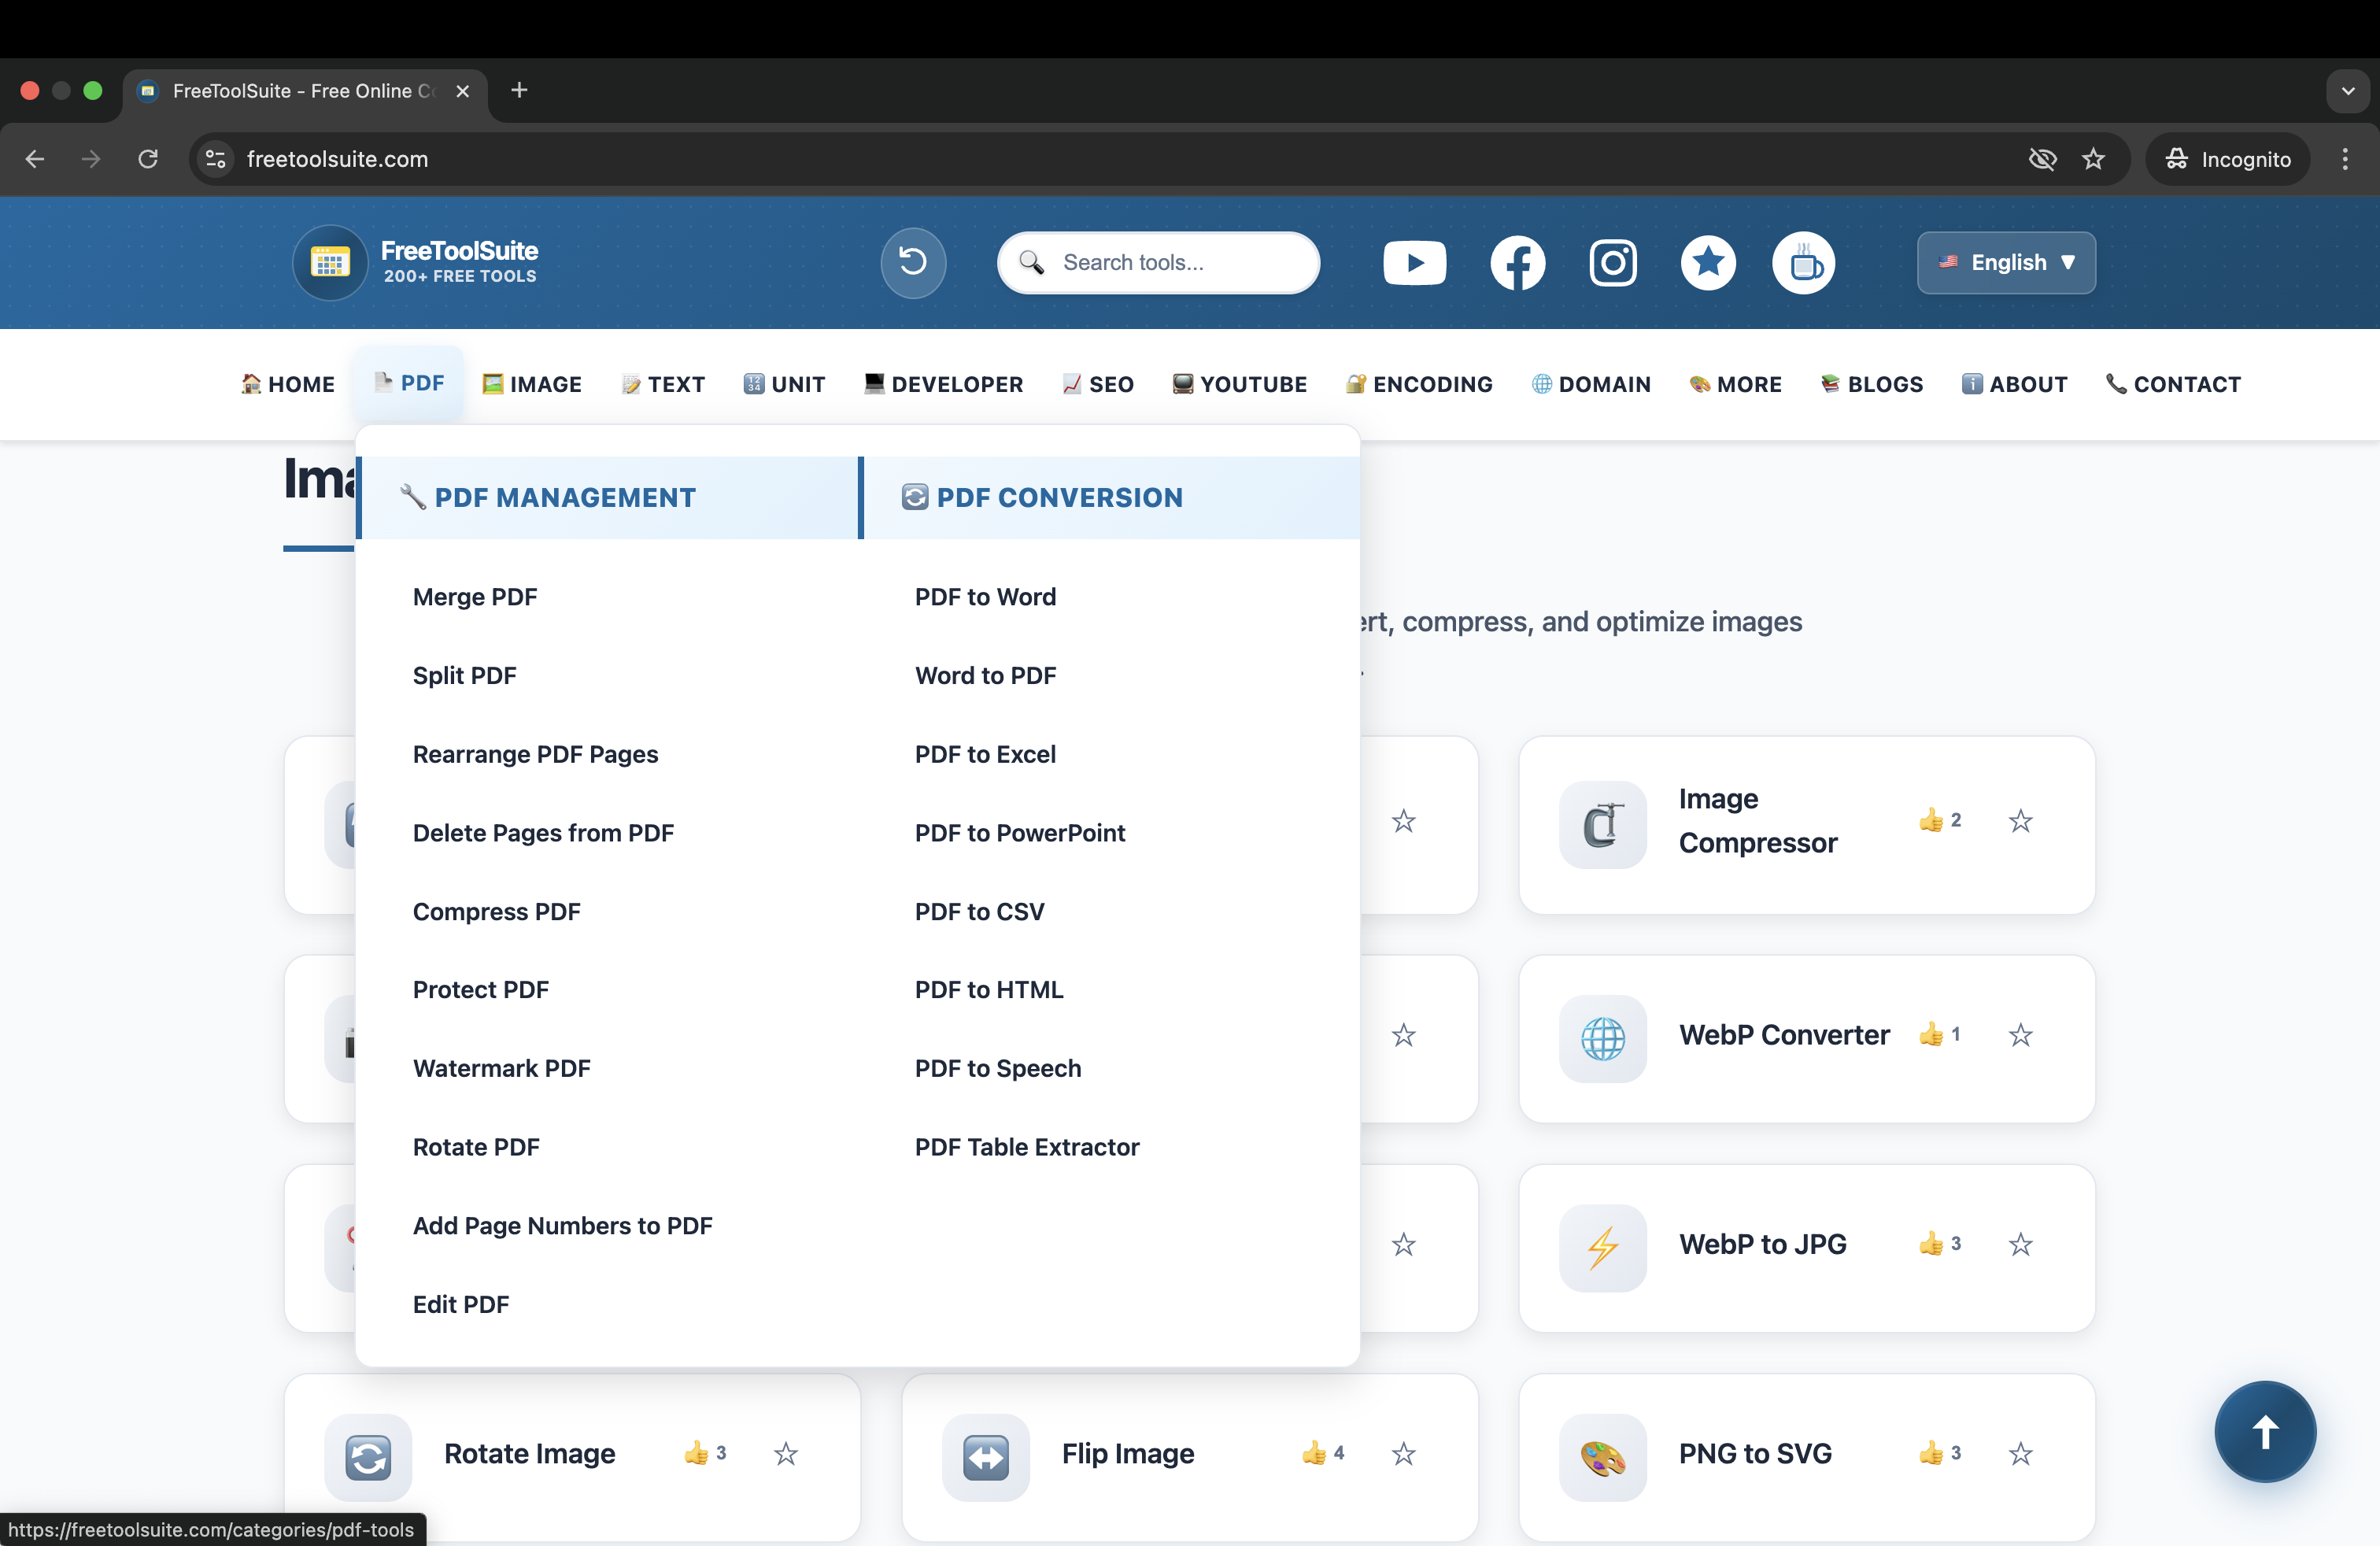Favorite the Flip Image tool
2380x1546 pixels.
(x=1403, y=1455)
